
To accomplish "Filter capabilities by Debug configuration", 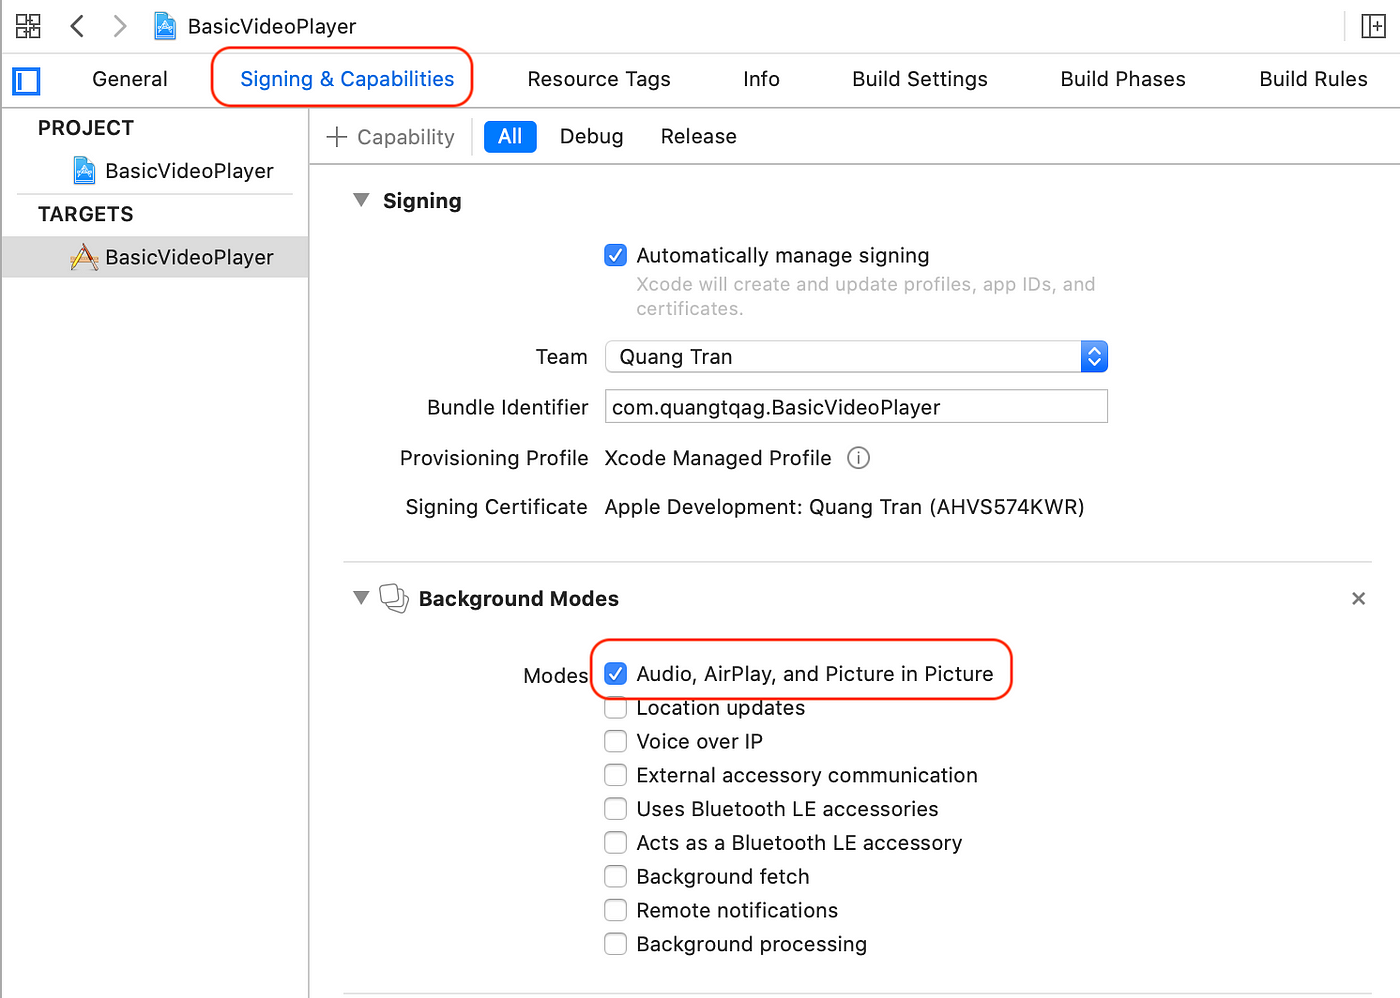I will [x=591, y=137].
